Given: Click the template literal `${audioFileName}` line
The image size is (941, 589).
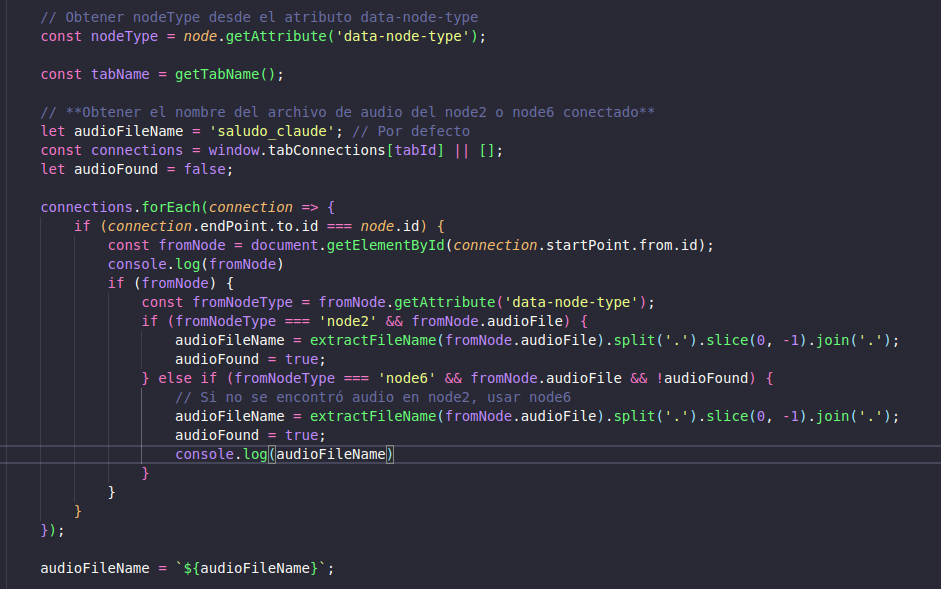Looking at the screenshot, I should coord(187,569).
